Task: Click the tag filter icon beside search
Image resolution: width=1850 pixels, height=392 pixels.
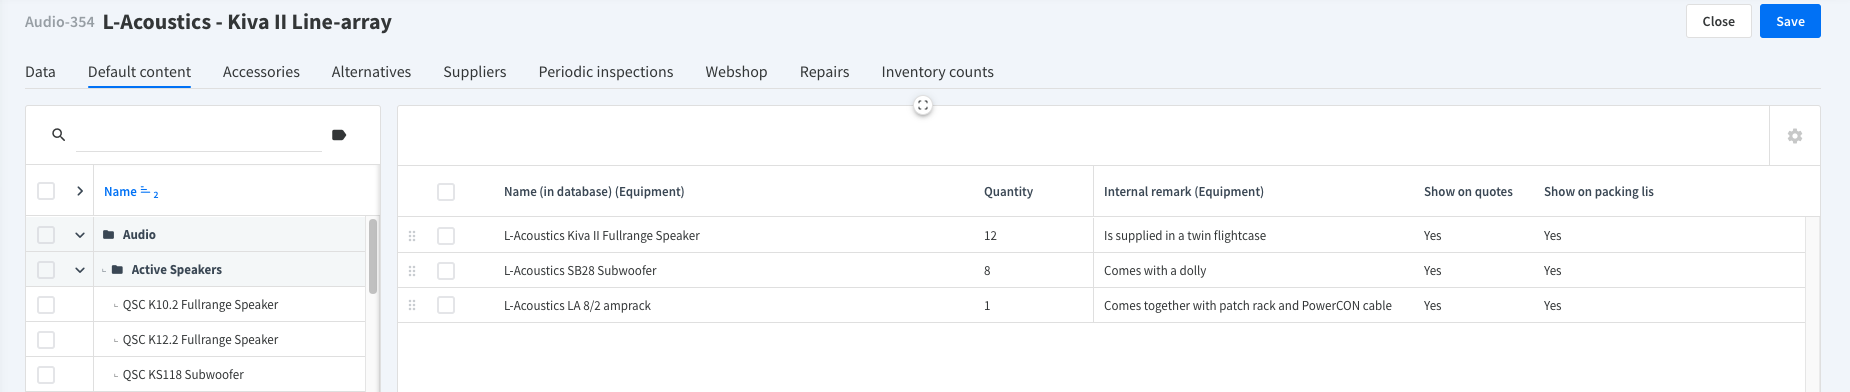Action: click(x=339, y=135)
